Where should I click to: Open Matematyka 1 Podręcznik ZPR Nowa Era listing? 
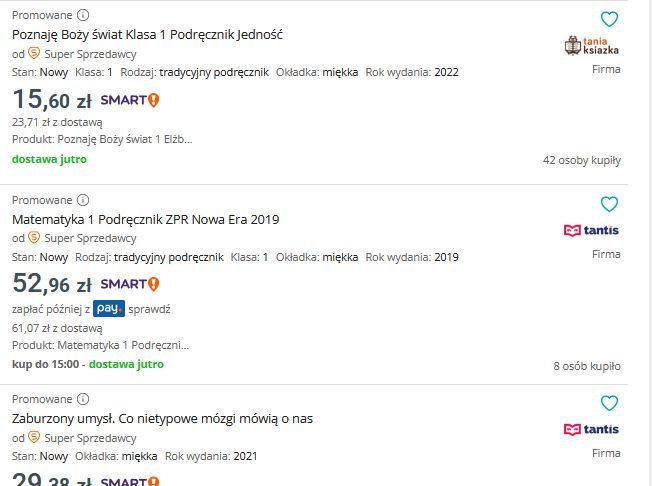145,219
